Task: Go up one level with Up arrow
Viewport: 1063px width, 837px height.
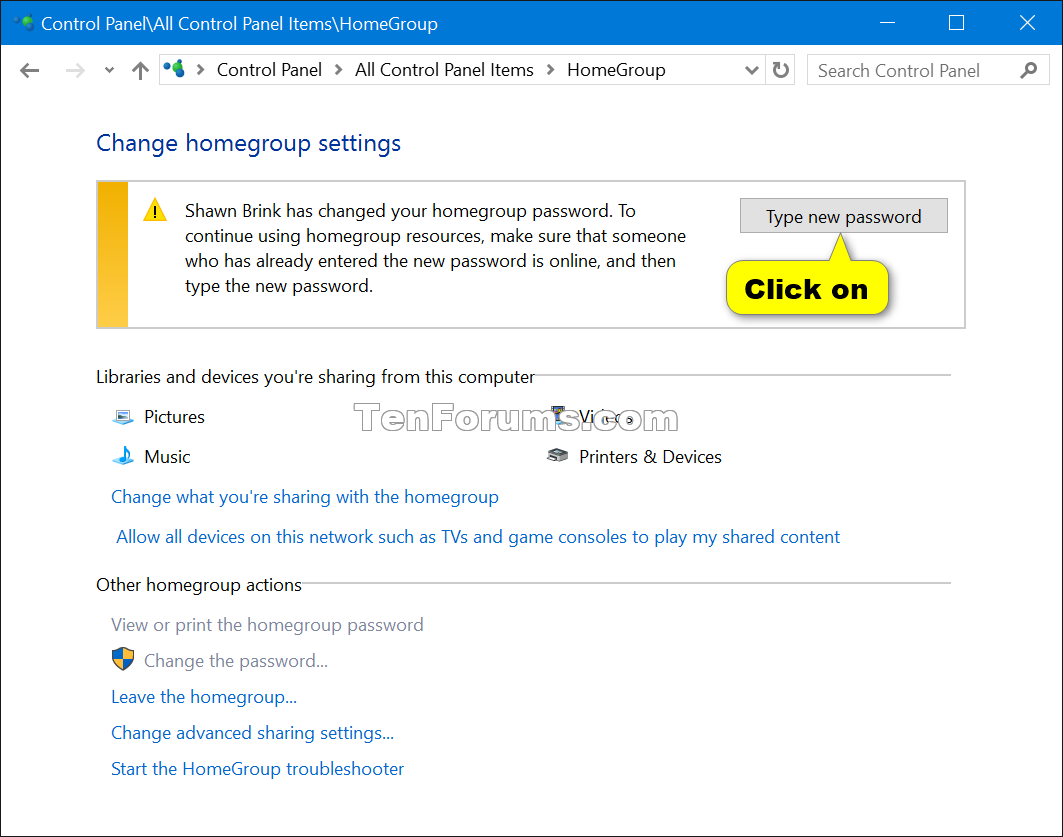Action: 140,70
